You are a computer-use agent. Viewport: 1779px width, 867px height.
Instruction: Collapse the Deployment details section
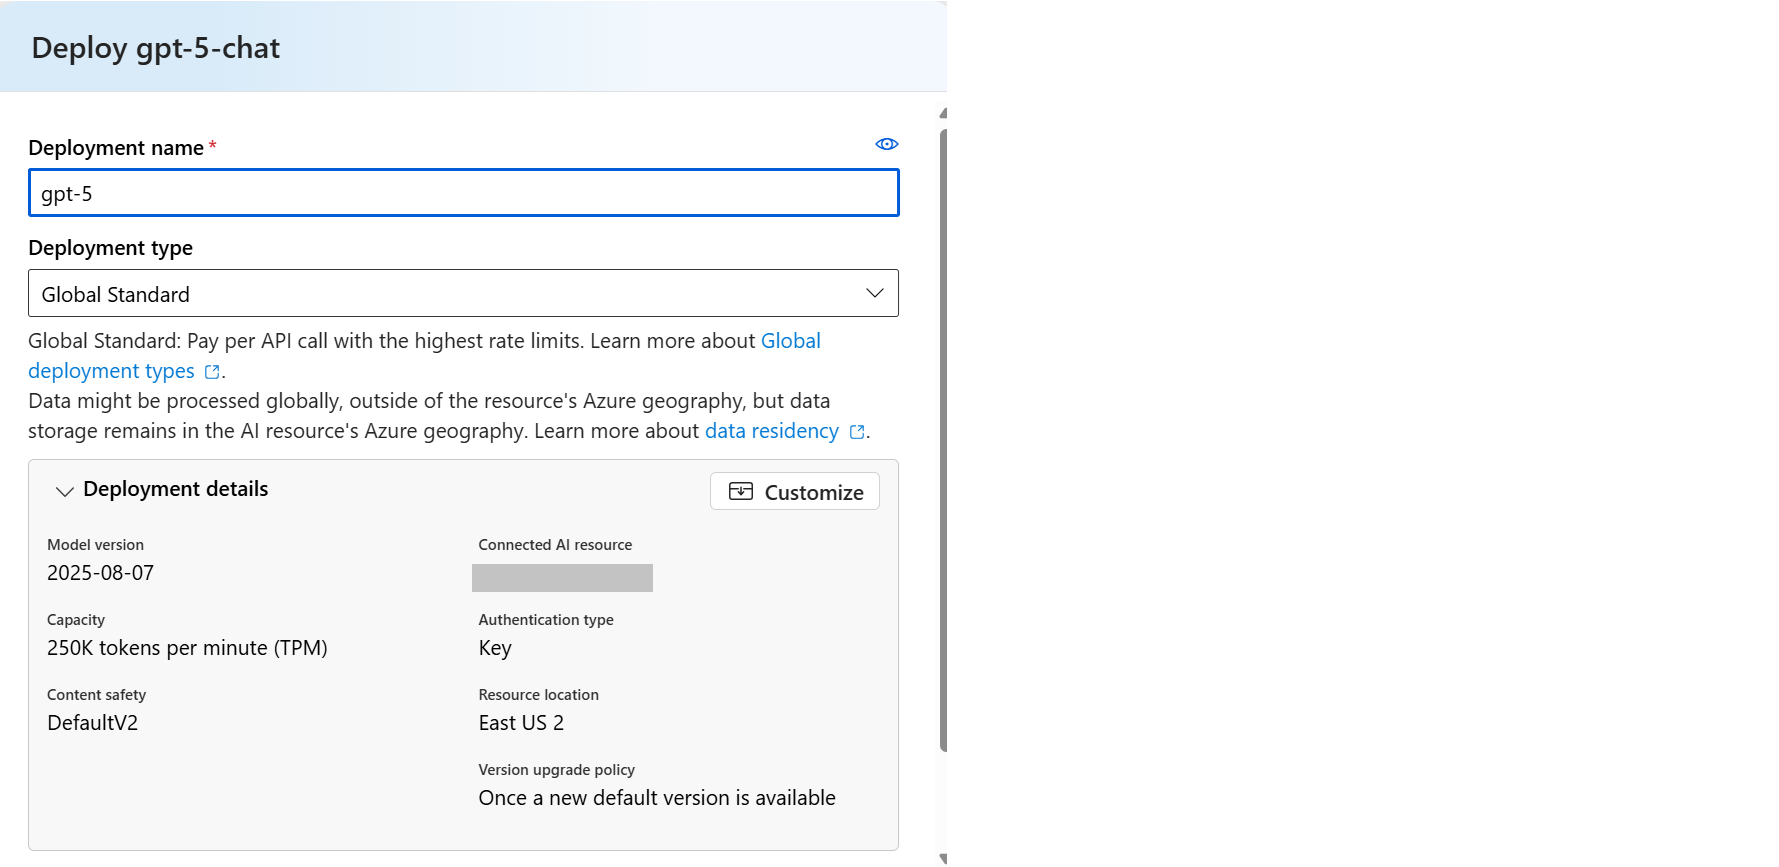coord(65,491)
